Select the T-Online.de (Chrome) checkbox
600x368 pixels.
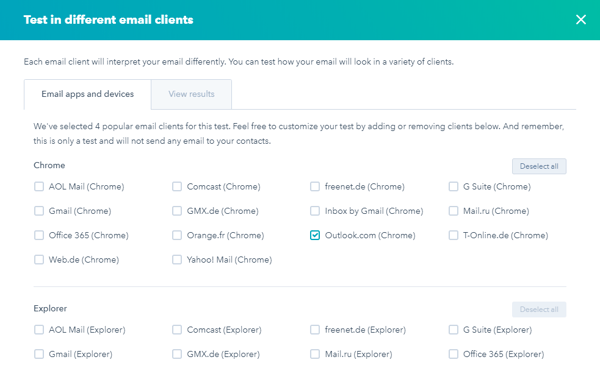click(x=453, y=235)
